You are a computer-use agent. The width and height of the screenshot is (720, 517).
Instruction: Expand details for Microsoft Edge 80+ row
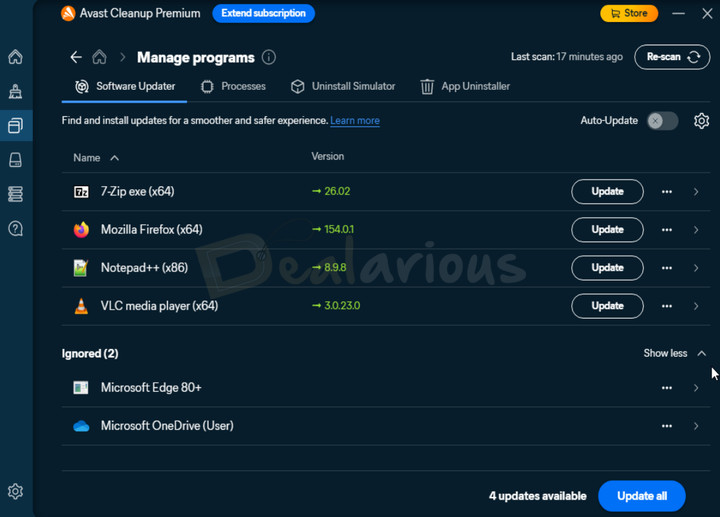click(696, 388)
